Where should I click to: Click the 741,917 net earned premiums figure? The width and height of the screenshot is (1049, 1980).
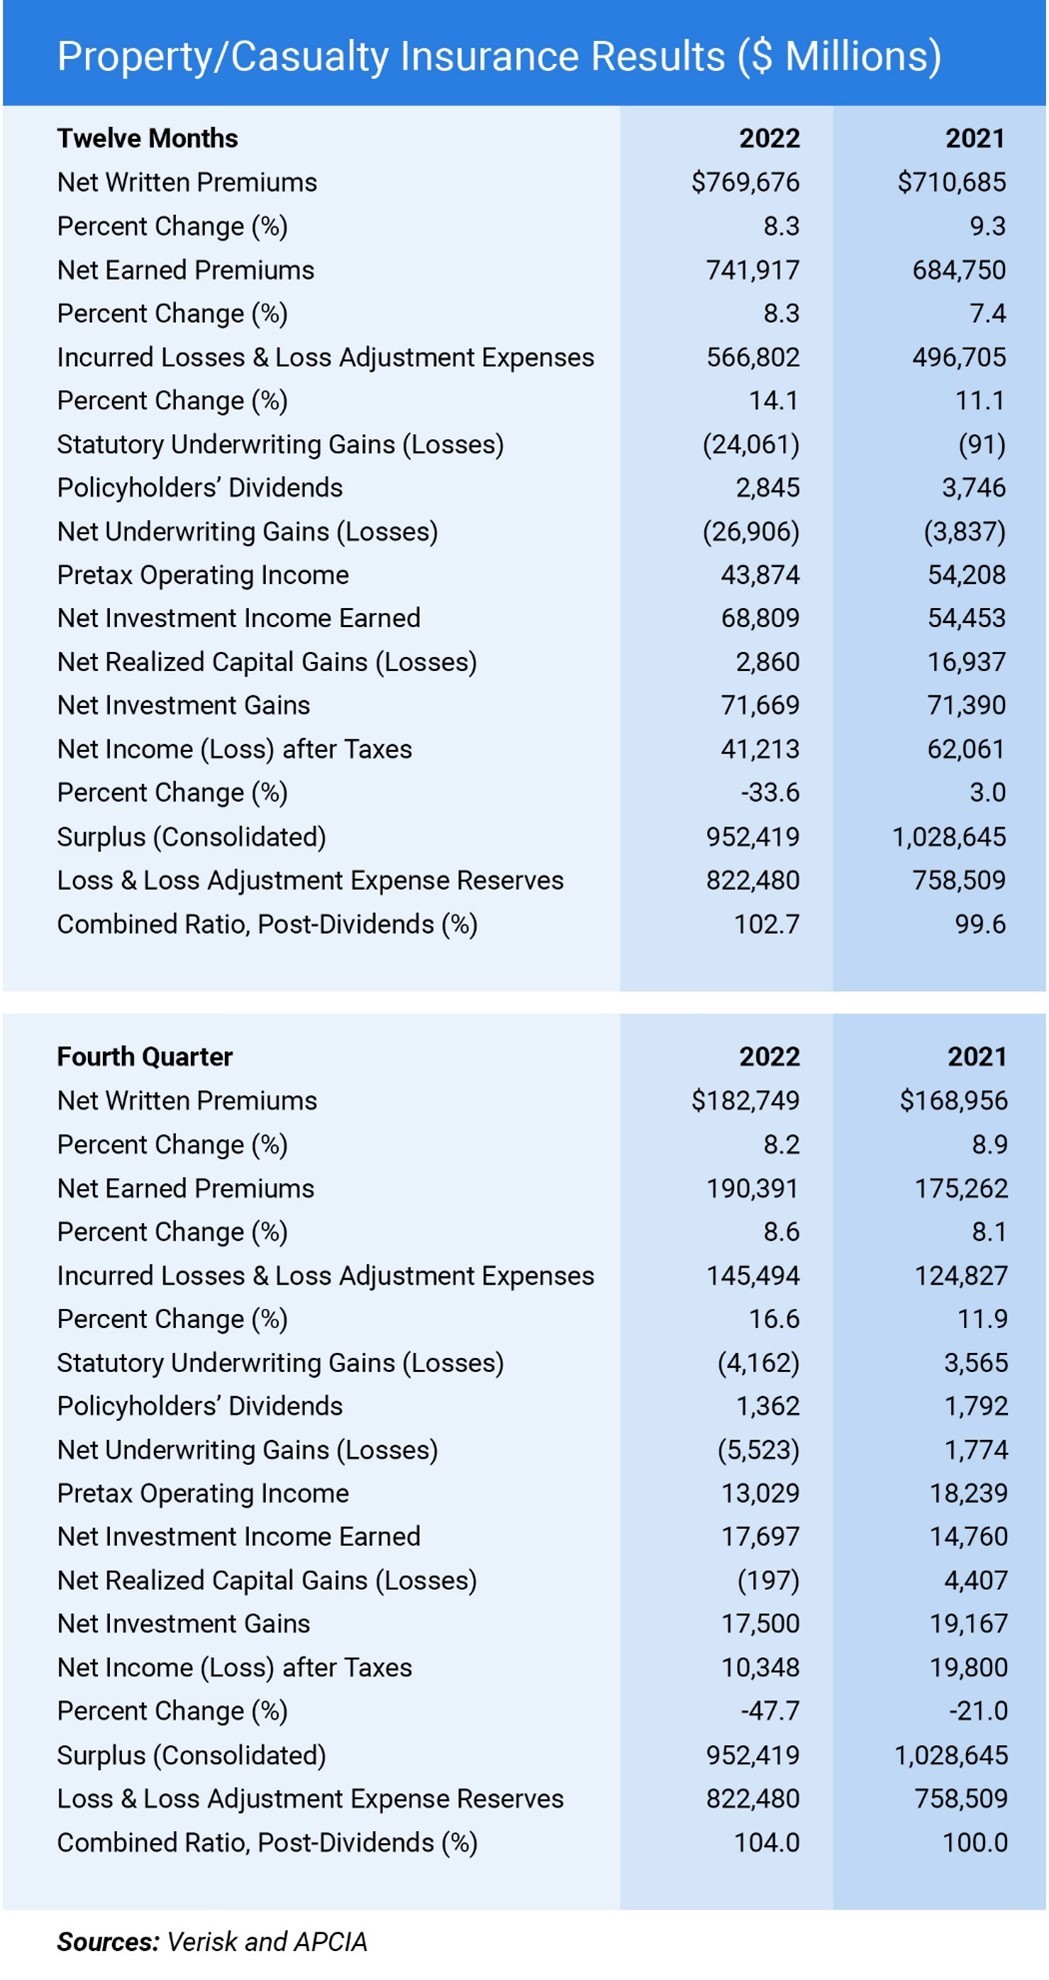pos(752,270)
